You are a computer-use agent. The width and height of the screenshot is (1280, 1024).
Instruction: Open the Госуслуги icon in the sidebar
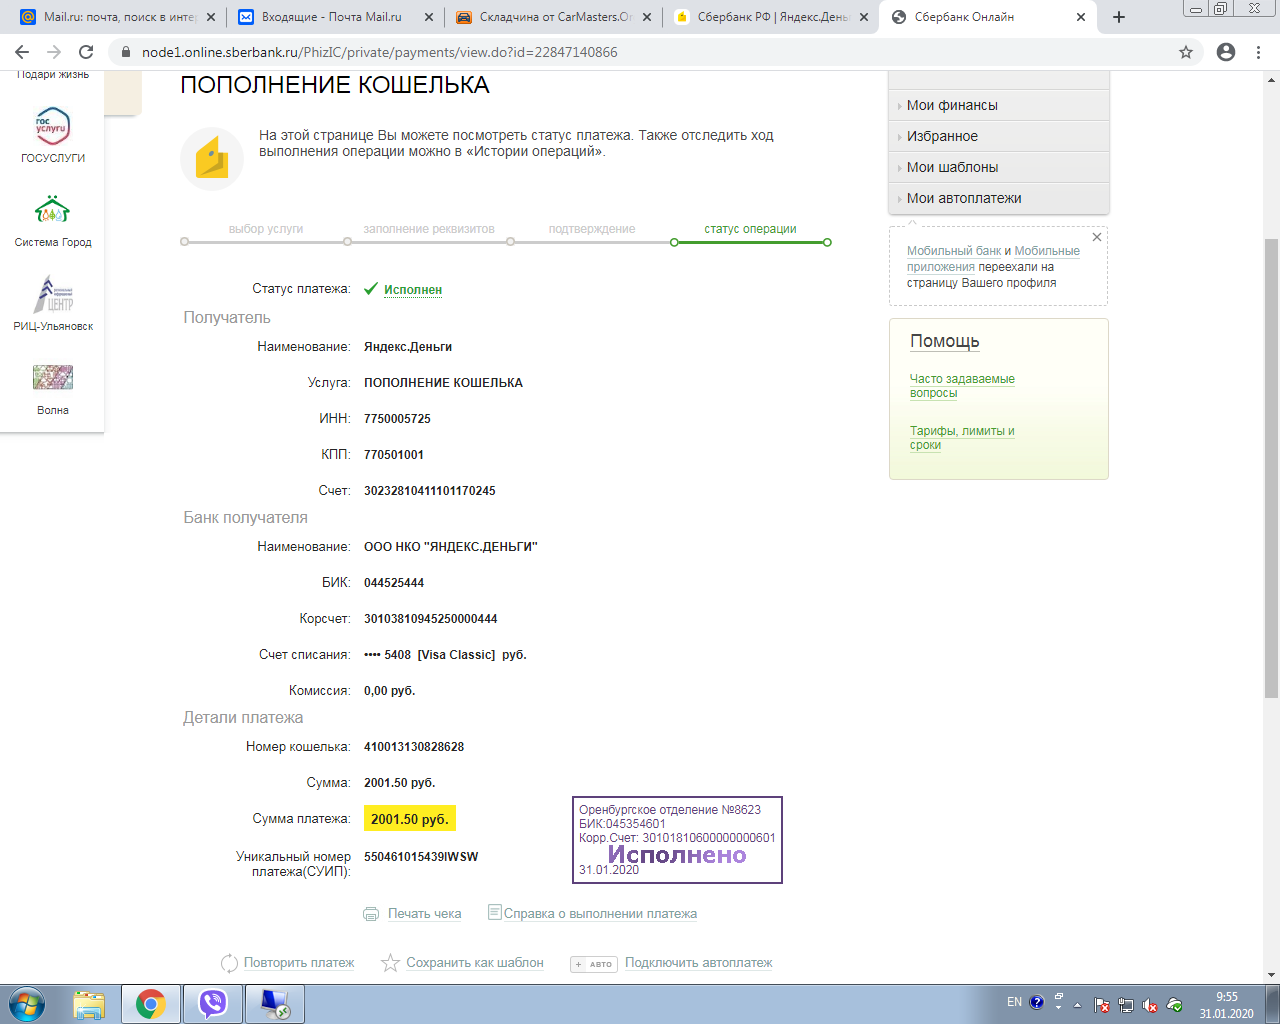[52, 127]
